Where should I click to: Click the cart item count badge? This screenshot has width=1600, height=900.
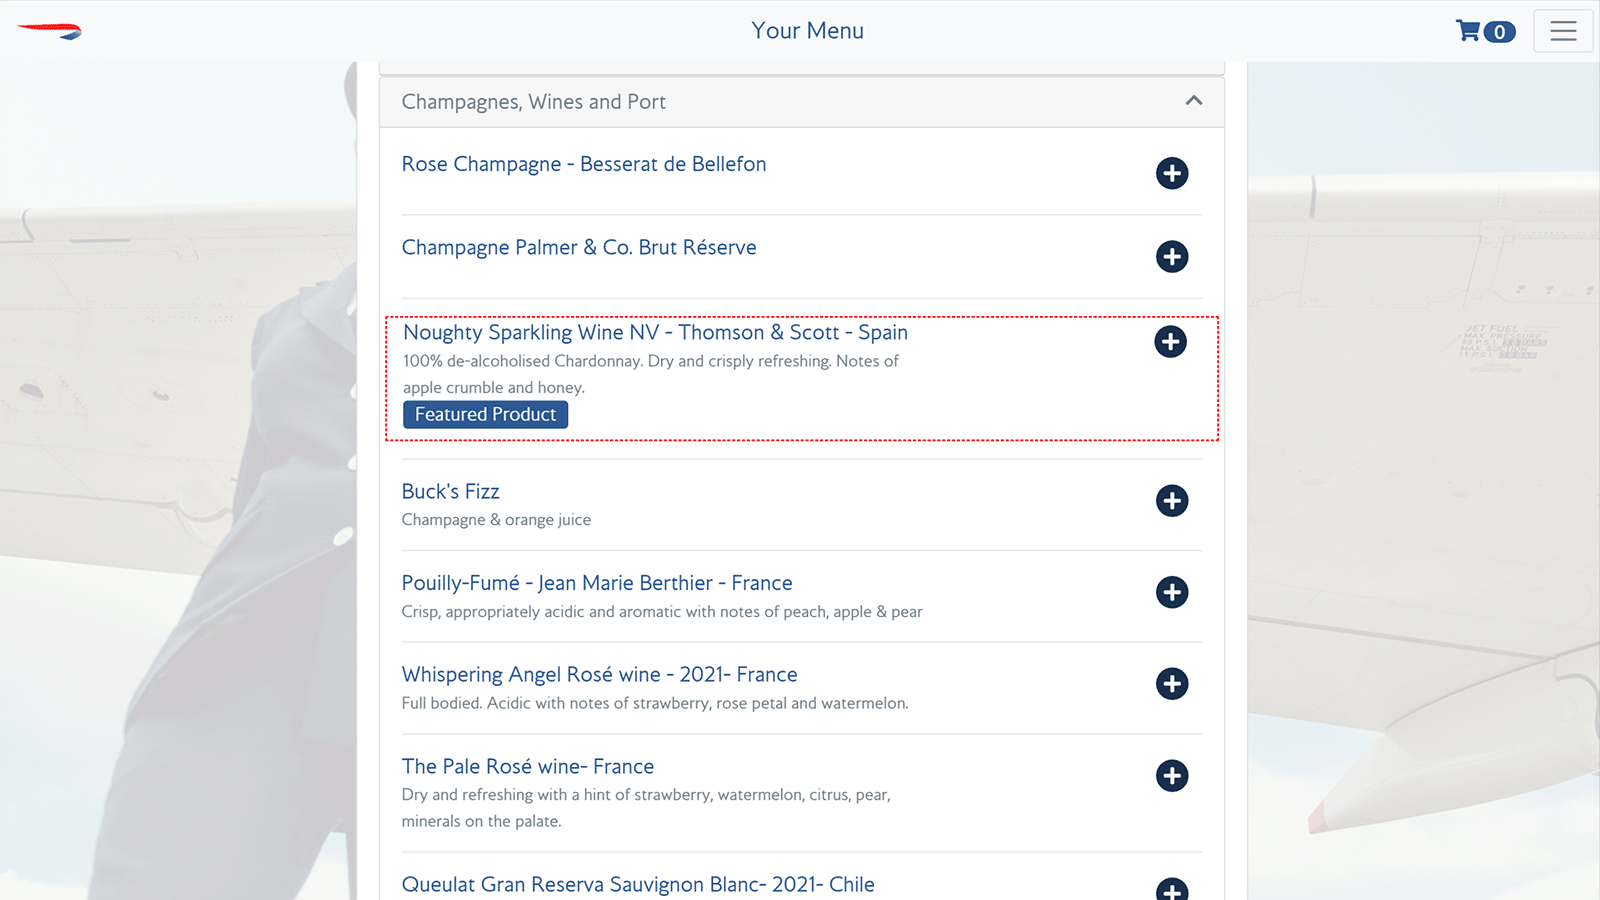tap(1499, 32)
